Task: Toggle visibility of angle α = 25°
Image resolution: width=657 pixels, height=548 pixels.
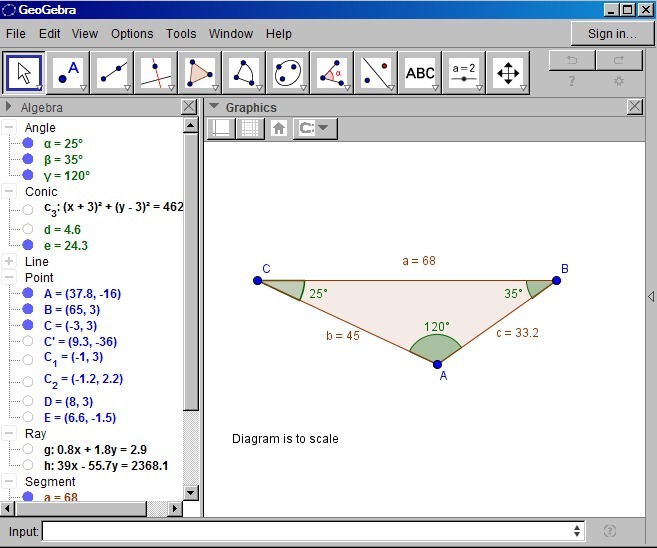Action: [x=28, y=143]
